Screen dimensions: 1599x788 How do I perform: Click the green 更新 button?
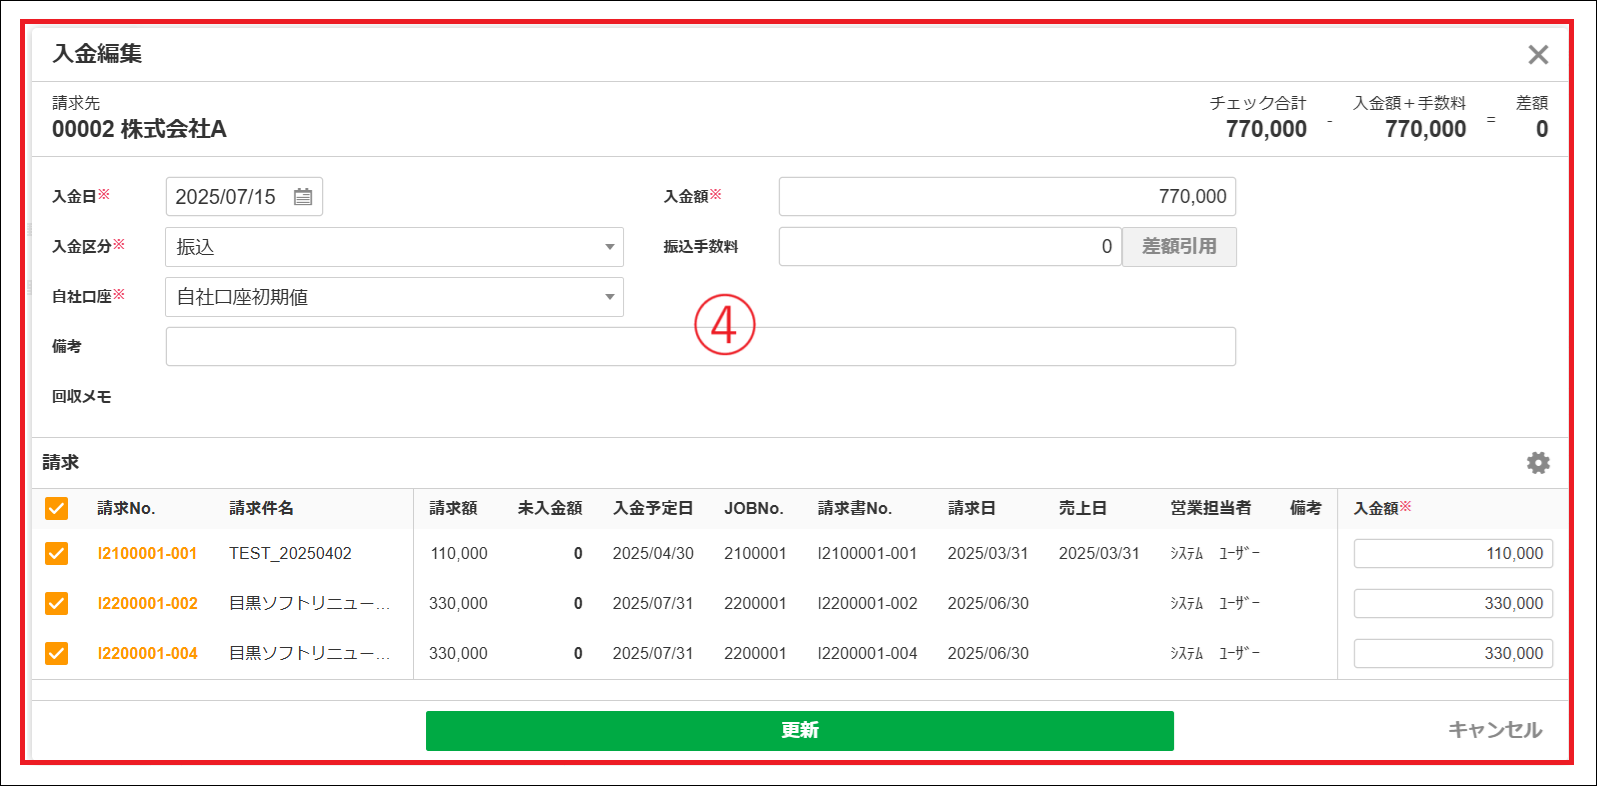(799, 731)
